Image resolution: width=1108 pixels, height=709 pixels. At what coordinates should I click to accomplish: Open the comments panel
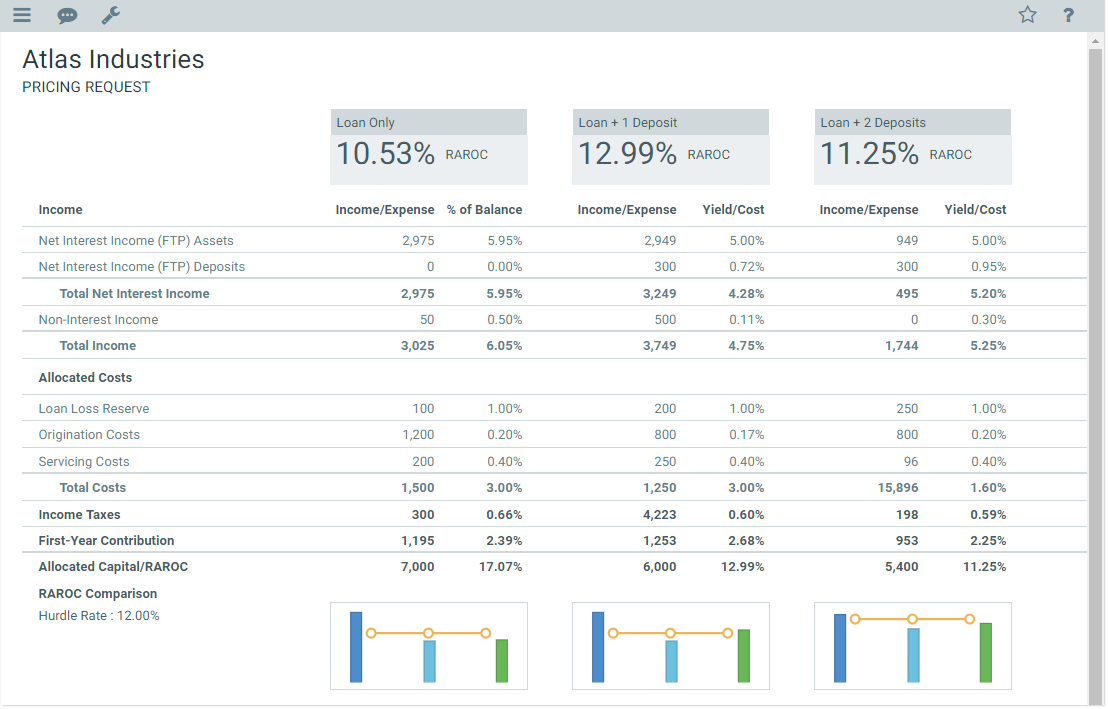point(67,15)
